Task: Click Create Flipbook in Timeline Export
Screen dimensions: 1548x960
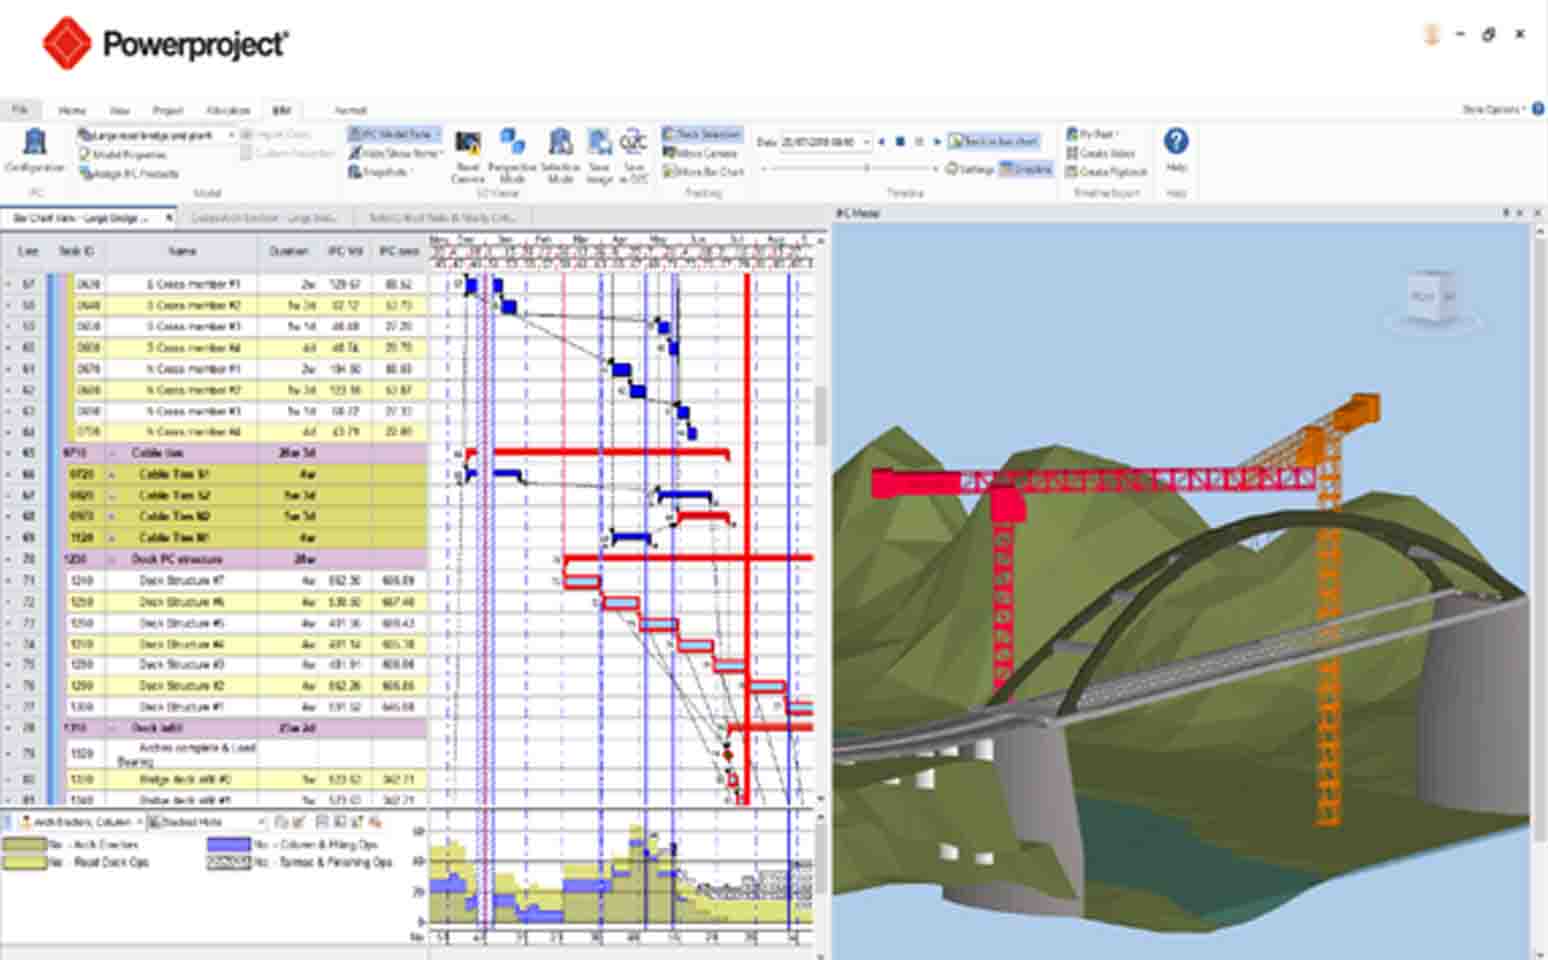Action: pos(1105,172)
